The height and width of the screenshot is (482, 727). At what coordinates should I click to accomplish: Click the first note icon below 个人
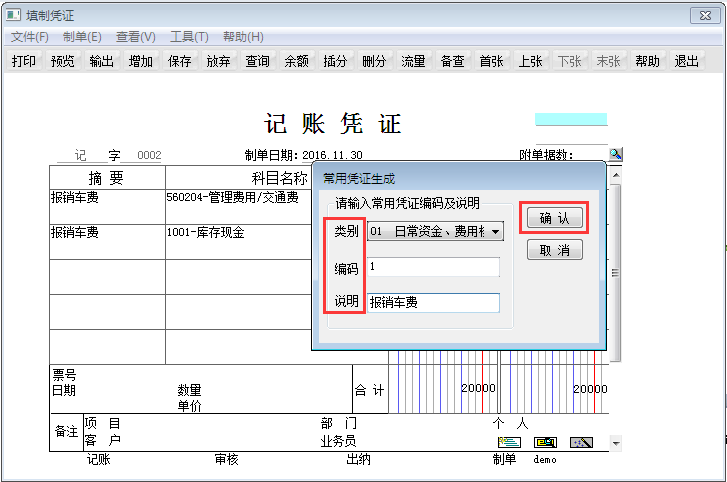[x=509, y=442]
